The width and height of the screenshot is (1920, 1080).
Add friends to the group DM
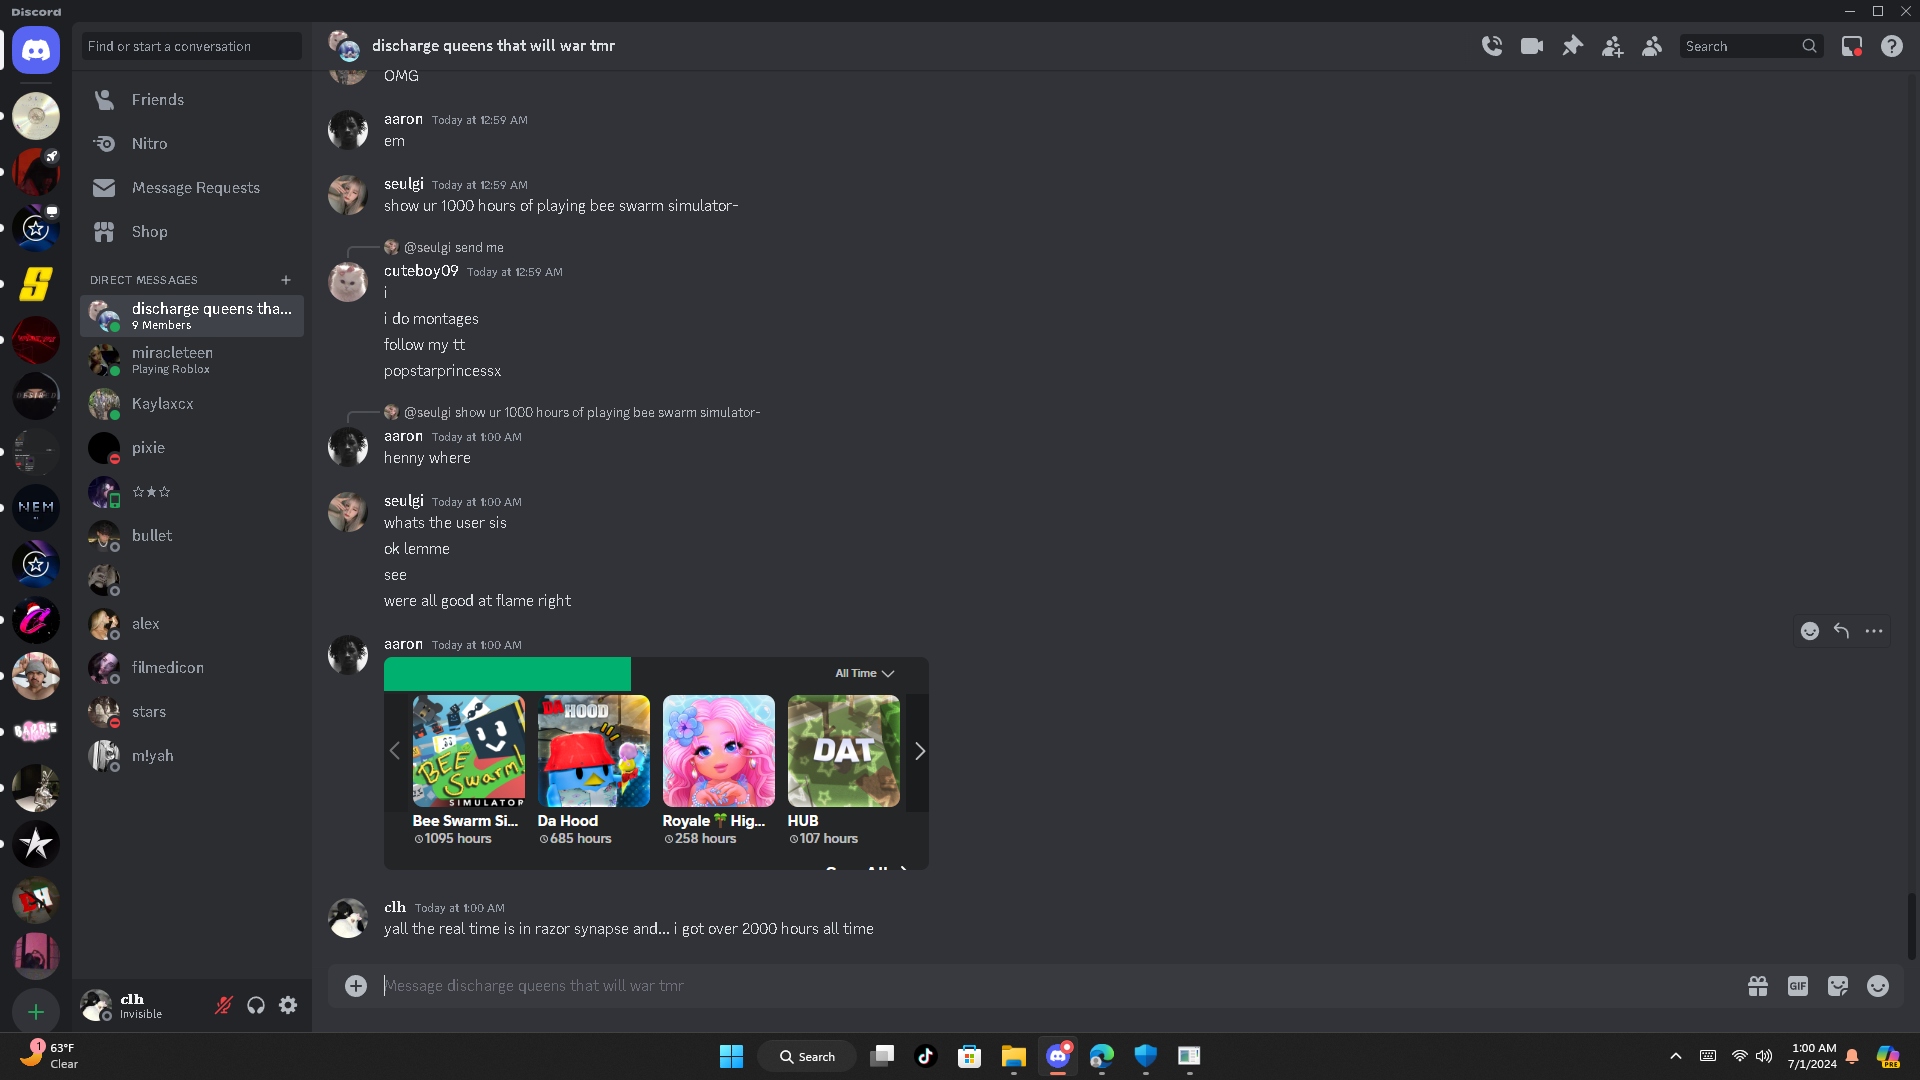coord(1612,46)
